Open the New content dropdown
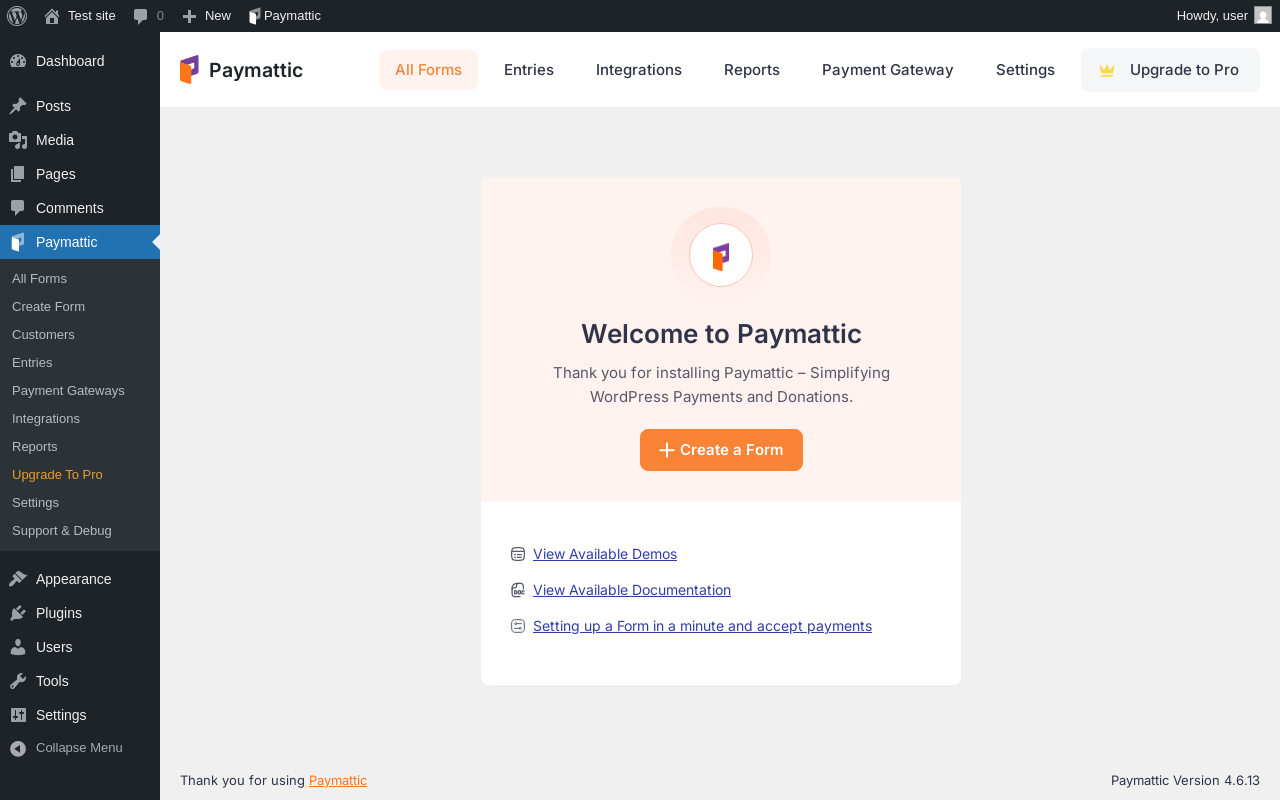The height and width of the screenshot is (800, 1280). [206, 15]
